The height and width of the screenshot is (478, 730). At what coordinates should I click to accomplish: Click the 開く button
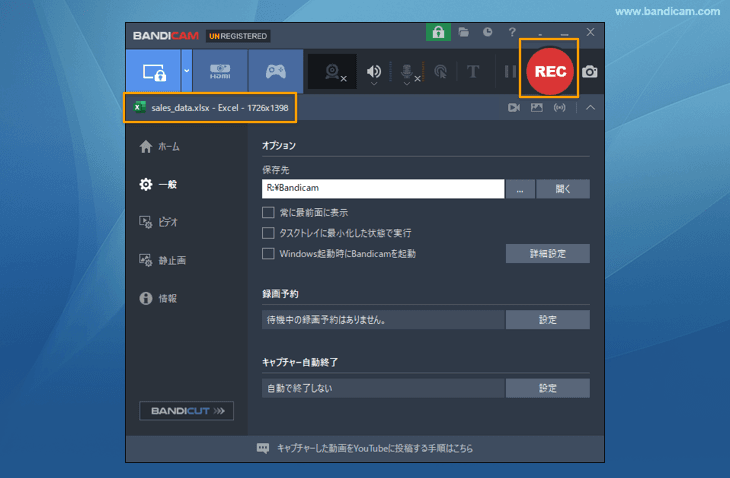point(563,189)
